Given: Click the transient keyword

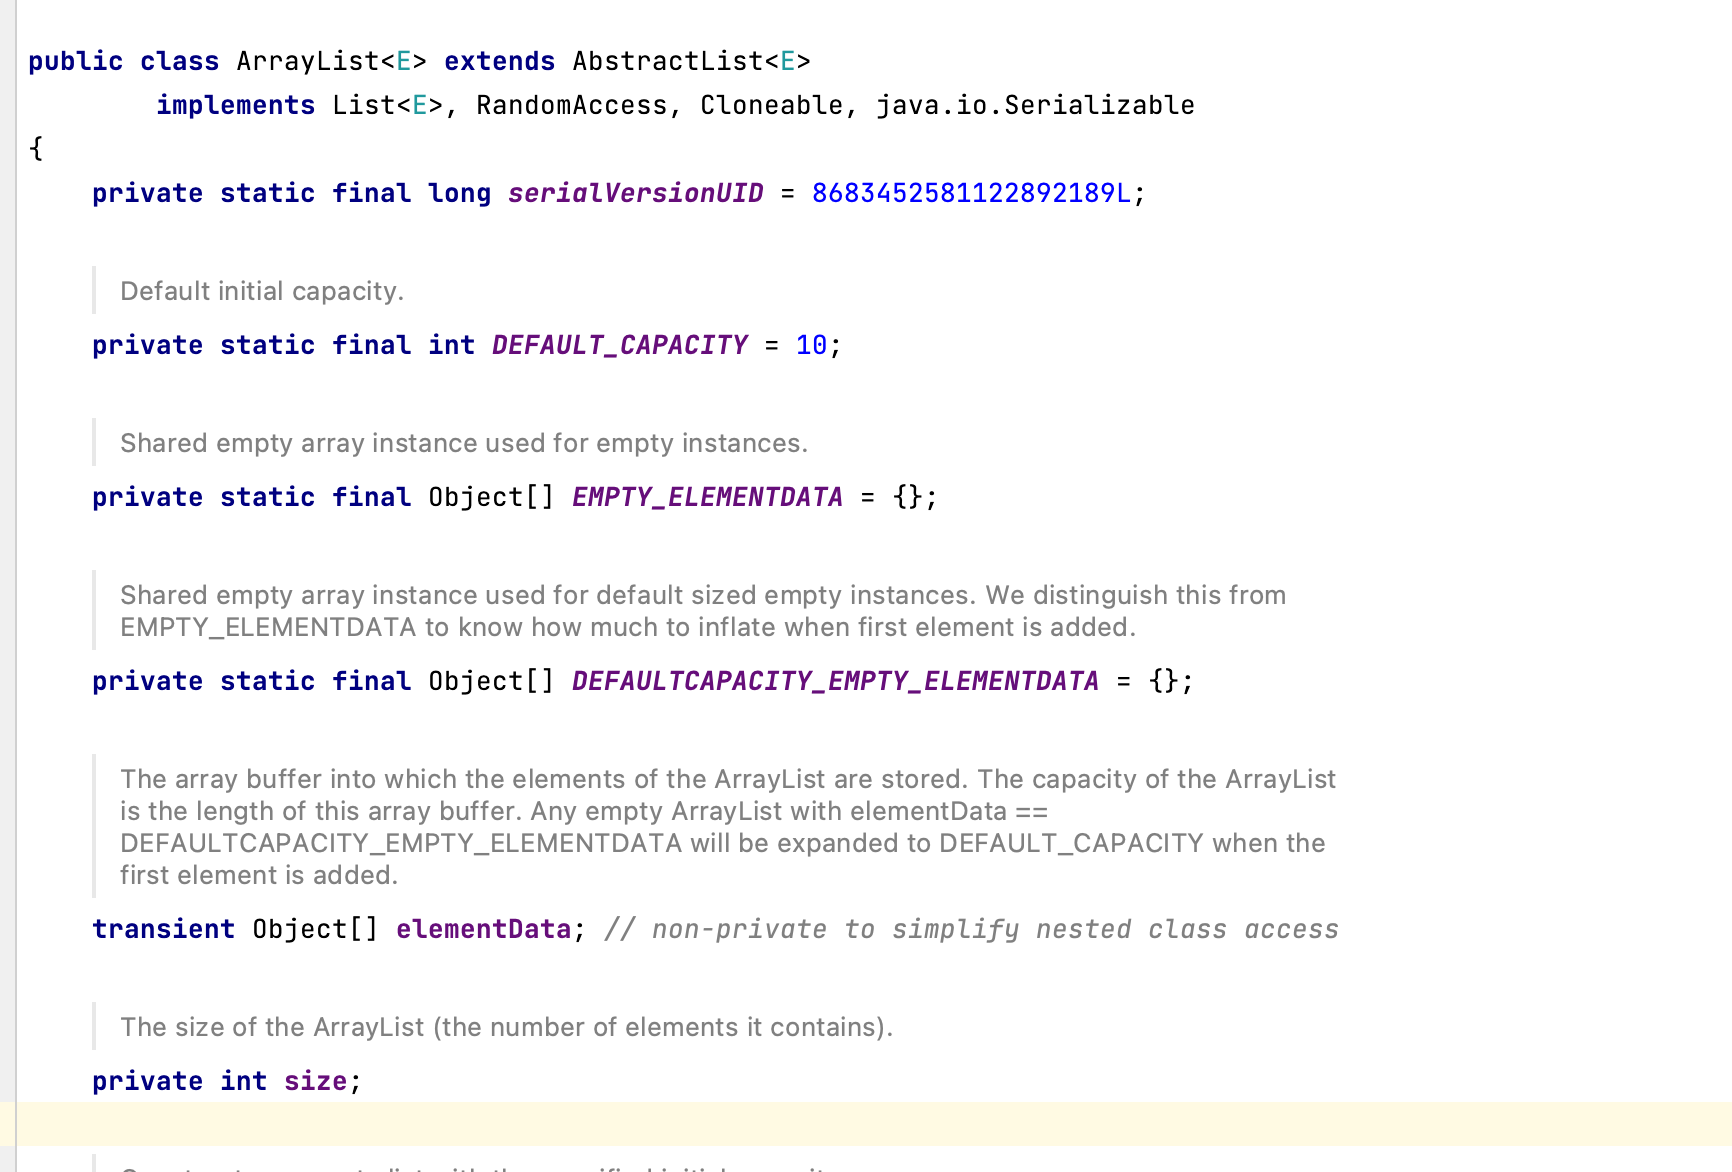Looking at the screenshot, I should point(163,929).
